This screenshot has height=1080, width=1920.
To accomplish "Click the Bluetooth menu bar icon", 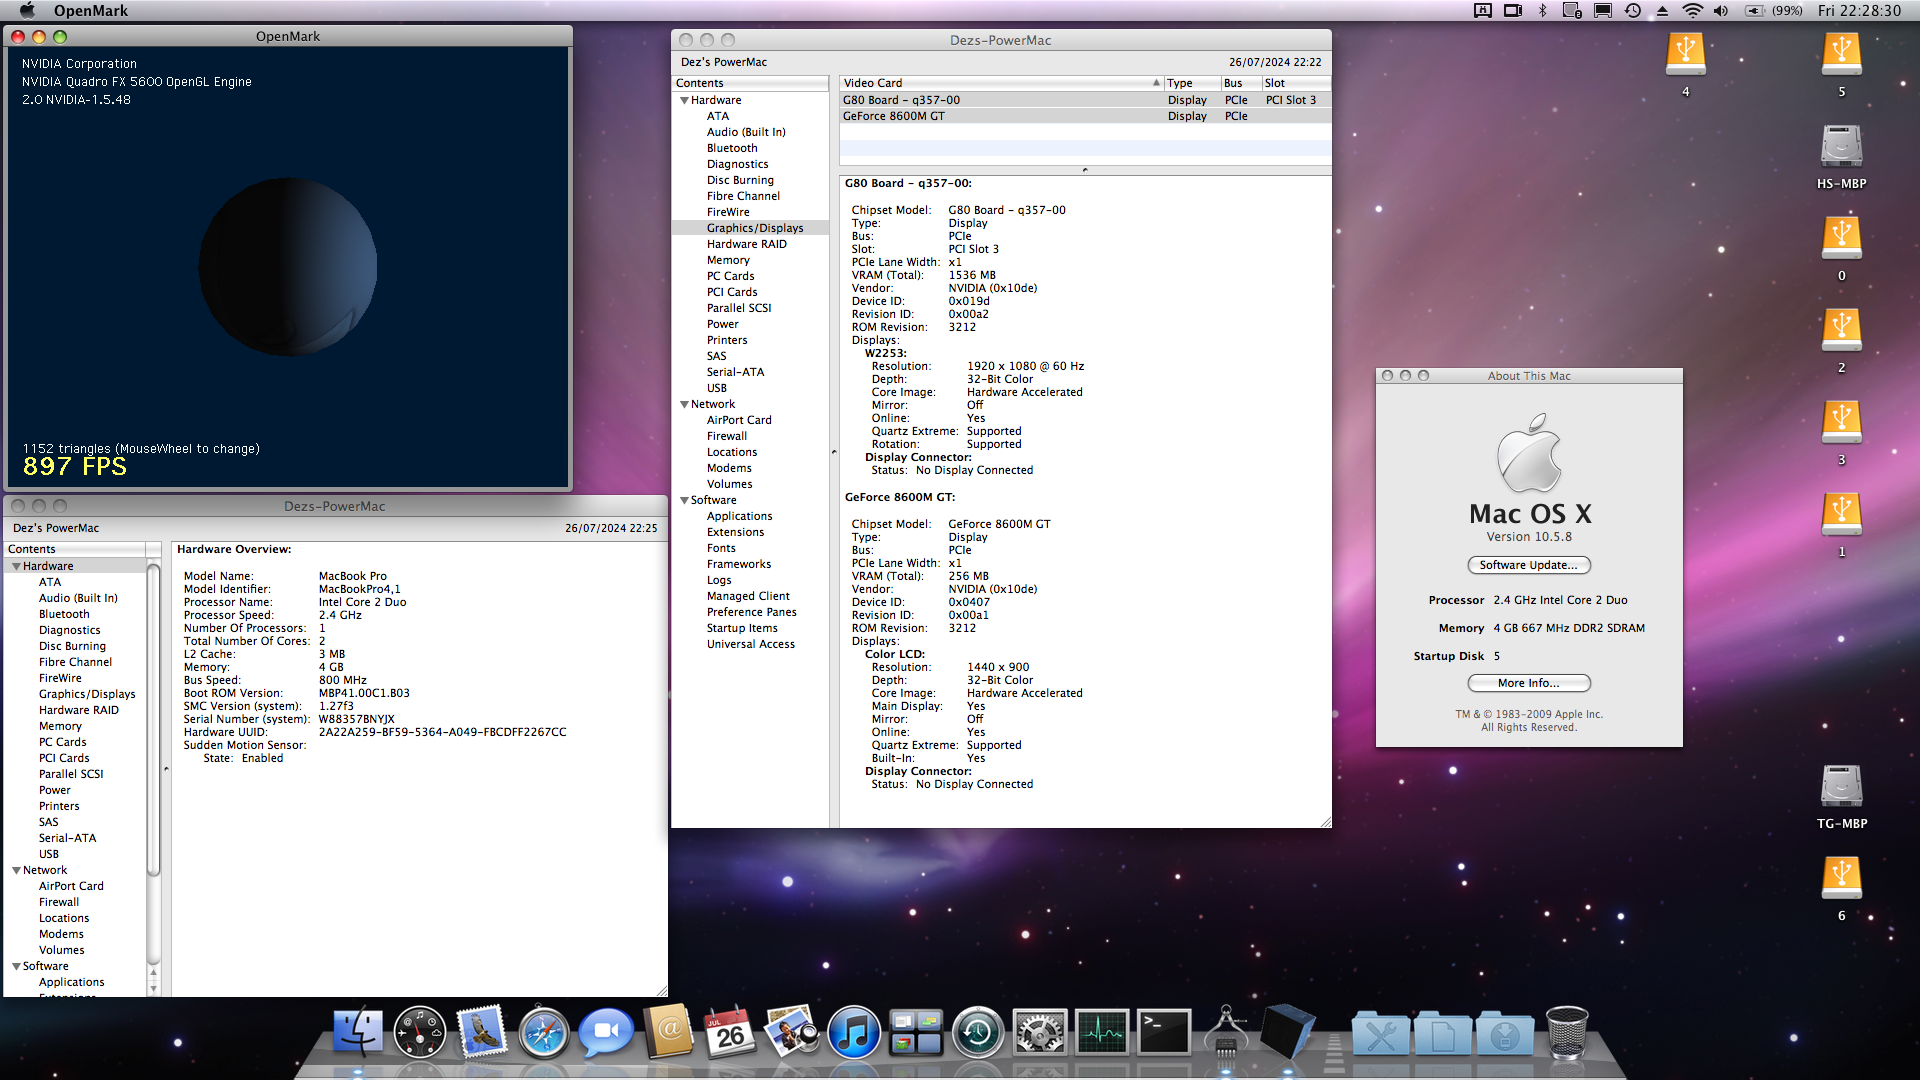I will click(x=1542, y=10).
